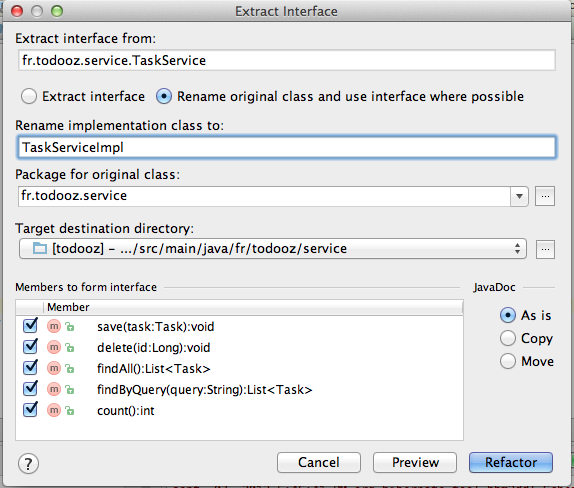Select the Extract interface radio option

pos(29,97)
